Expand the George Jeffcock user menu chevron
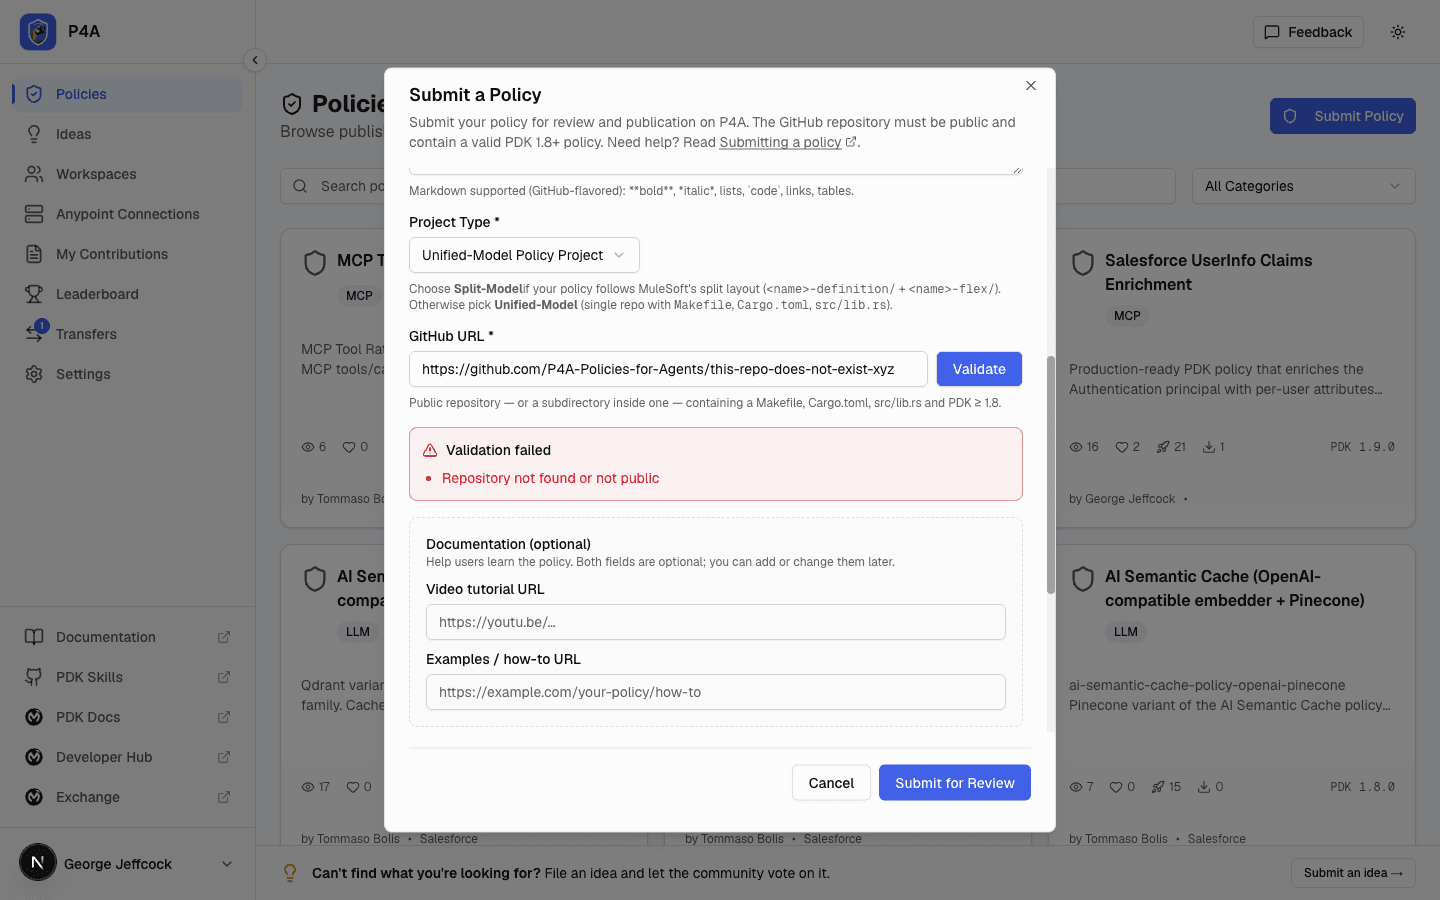This screenshot has height=900, width=1440. click(x=227, y=864)
